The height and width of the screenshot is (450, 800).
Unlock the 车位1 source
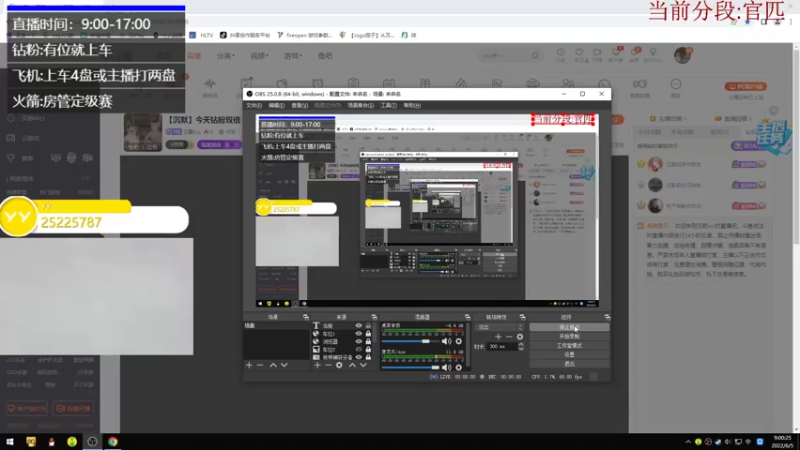(368, 334)
